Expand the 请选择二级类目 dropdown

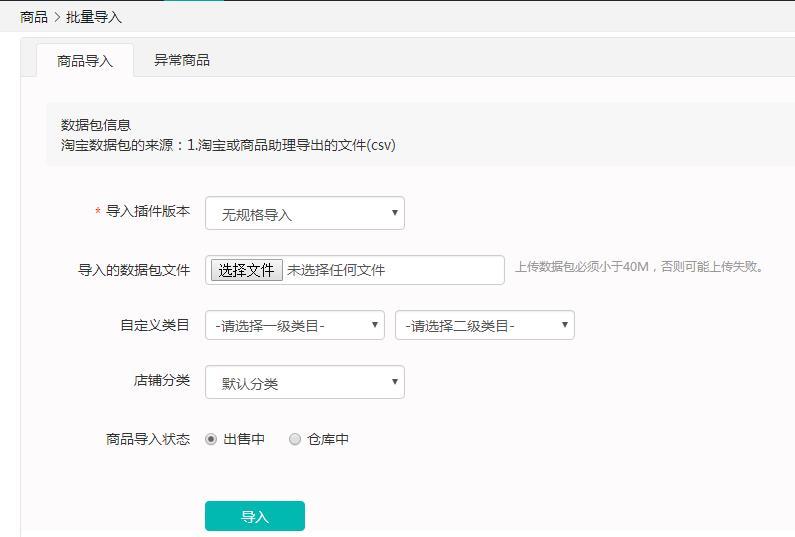pos(485,325)
